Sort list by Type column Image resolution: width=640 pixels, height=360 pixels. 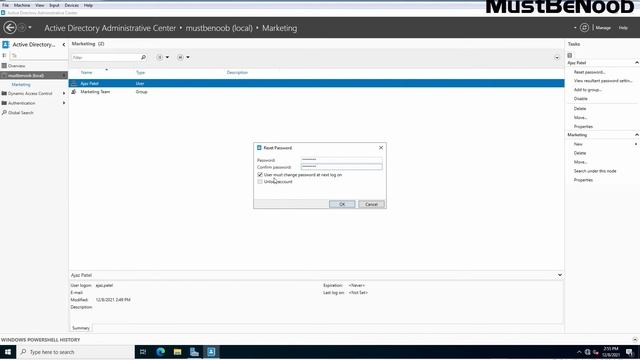tap(140, 73)
